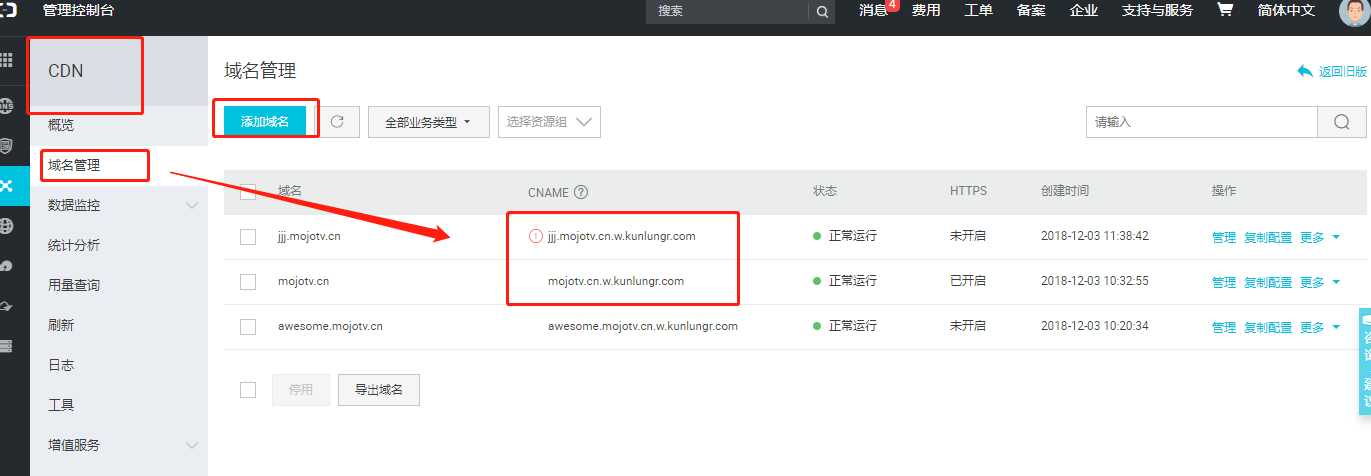Open the 工单 top menu
1371x476 pixels.
978,11
